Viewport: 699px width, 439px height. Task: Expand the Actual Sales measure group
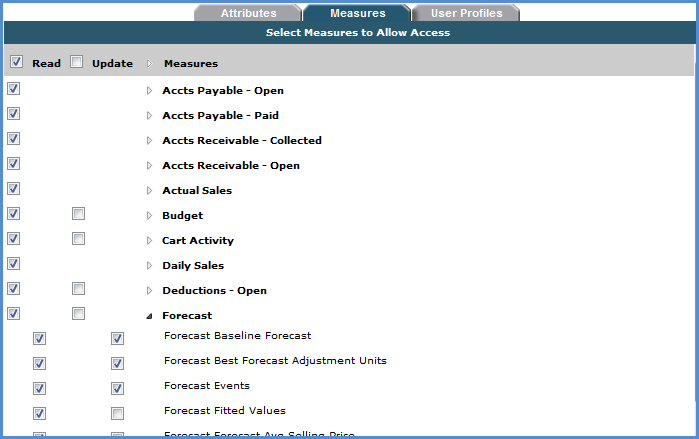coord(150,191)
